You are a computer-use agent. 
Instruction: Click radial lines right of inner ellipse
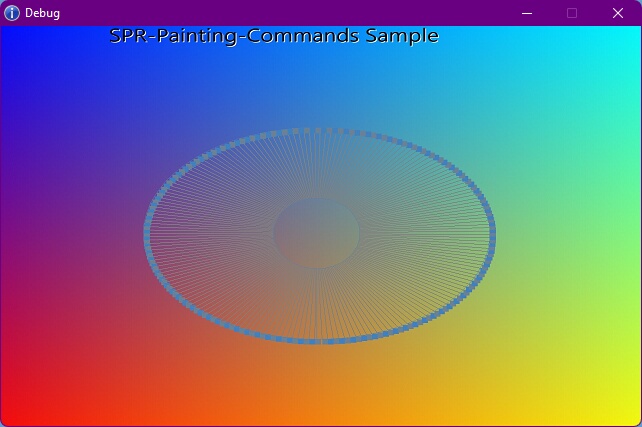[425, 234]
